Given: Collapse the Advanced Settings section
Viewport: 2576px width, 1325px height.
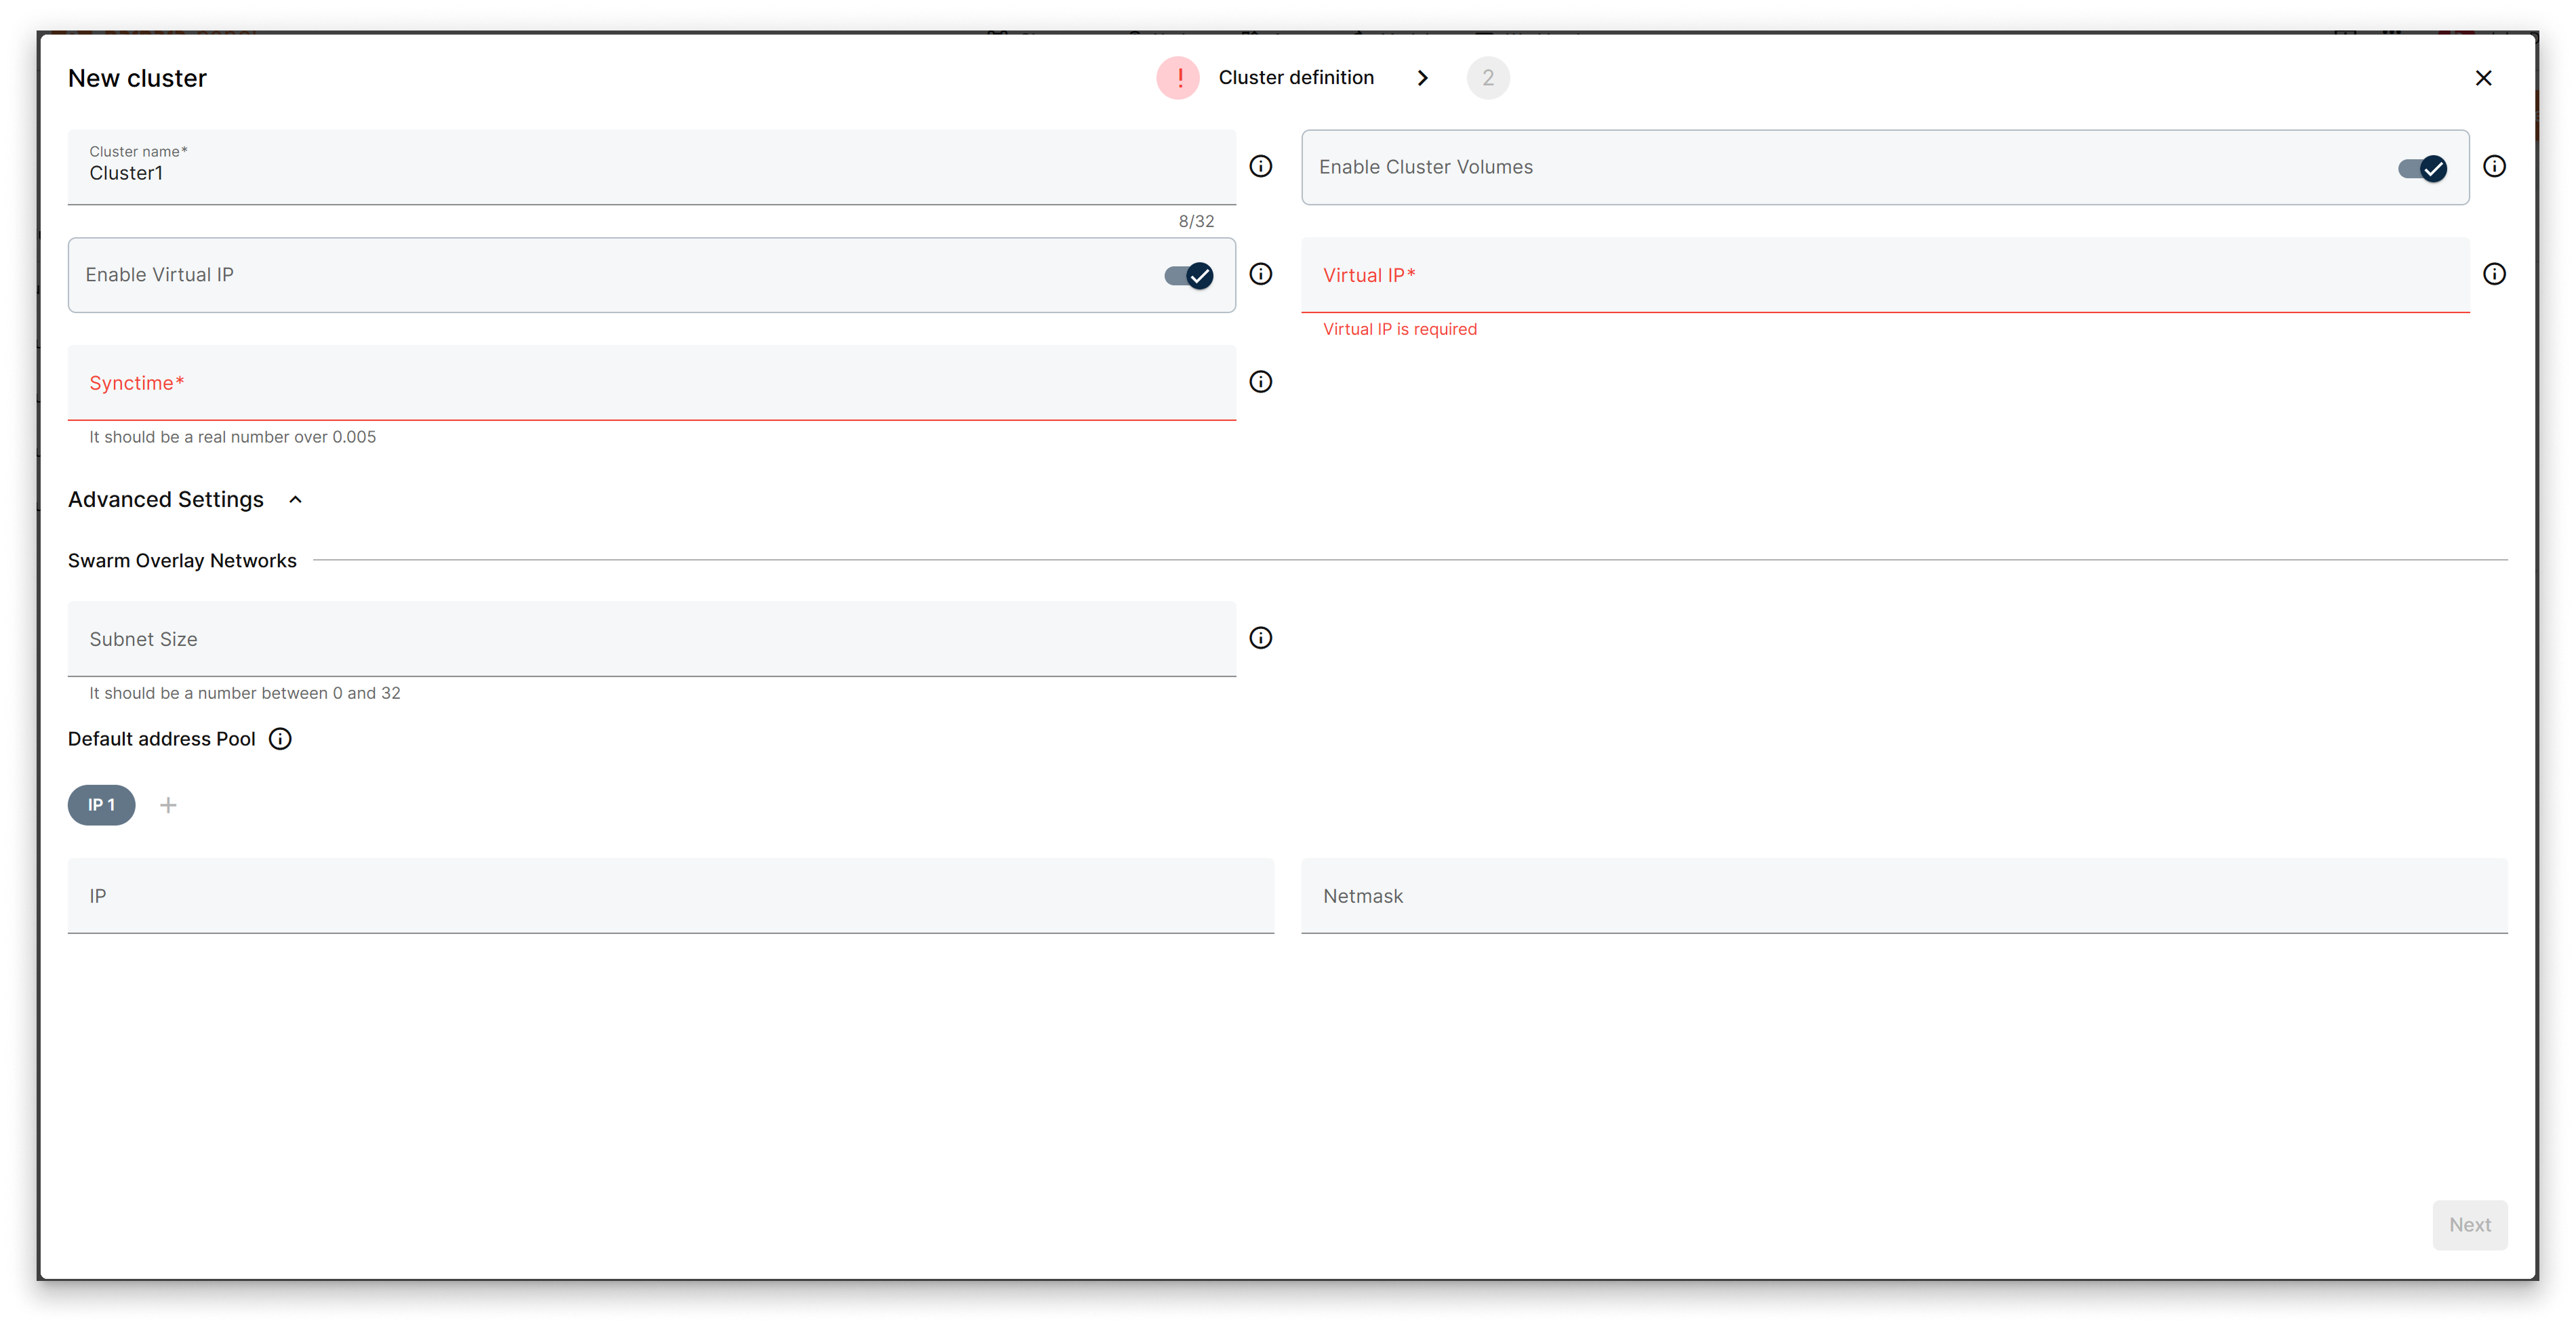Looking at the screenshot, I should [x=295, y=499].
